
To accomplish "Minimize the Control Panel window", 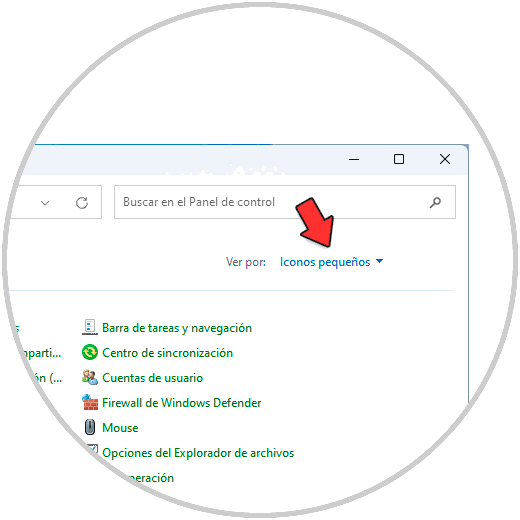I will (354, 159).
